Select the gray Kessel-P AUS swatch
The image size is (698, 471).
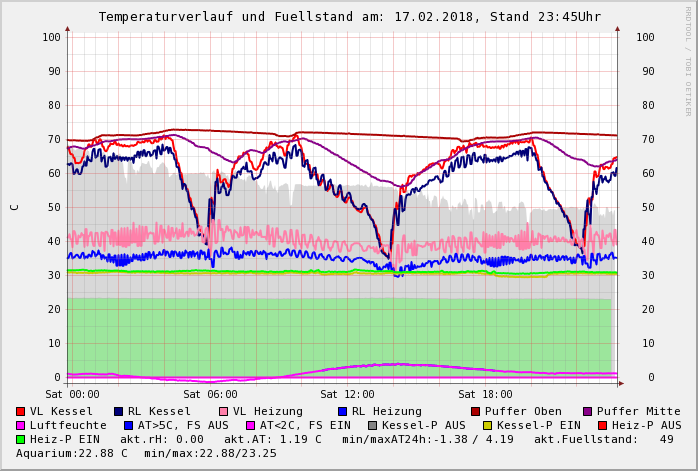point(373,425)
